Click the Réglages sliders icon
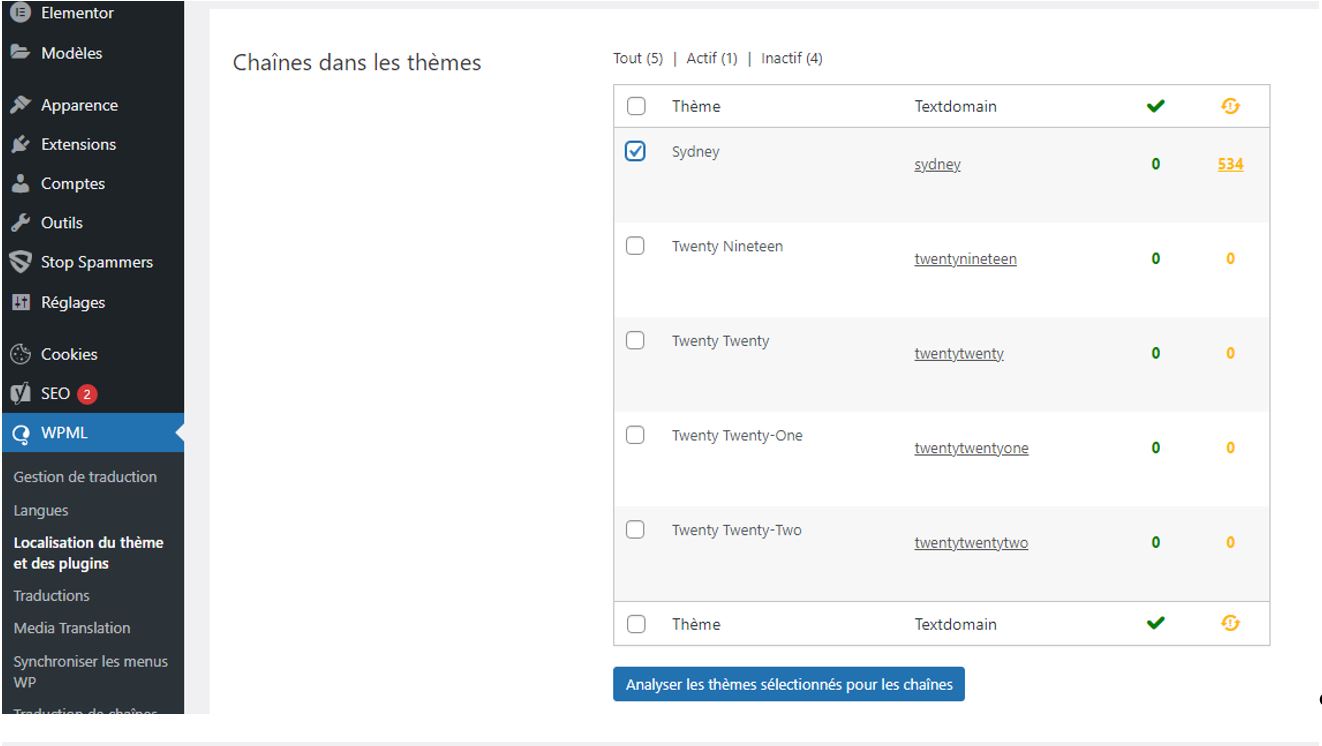 [19, 302]
